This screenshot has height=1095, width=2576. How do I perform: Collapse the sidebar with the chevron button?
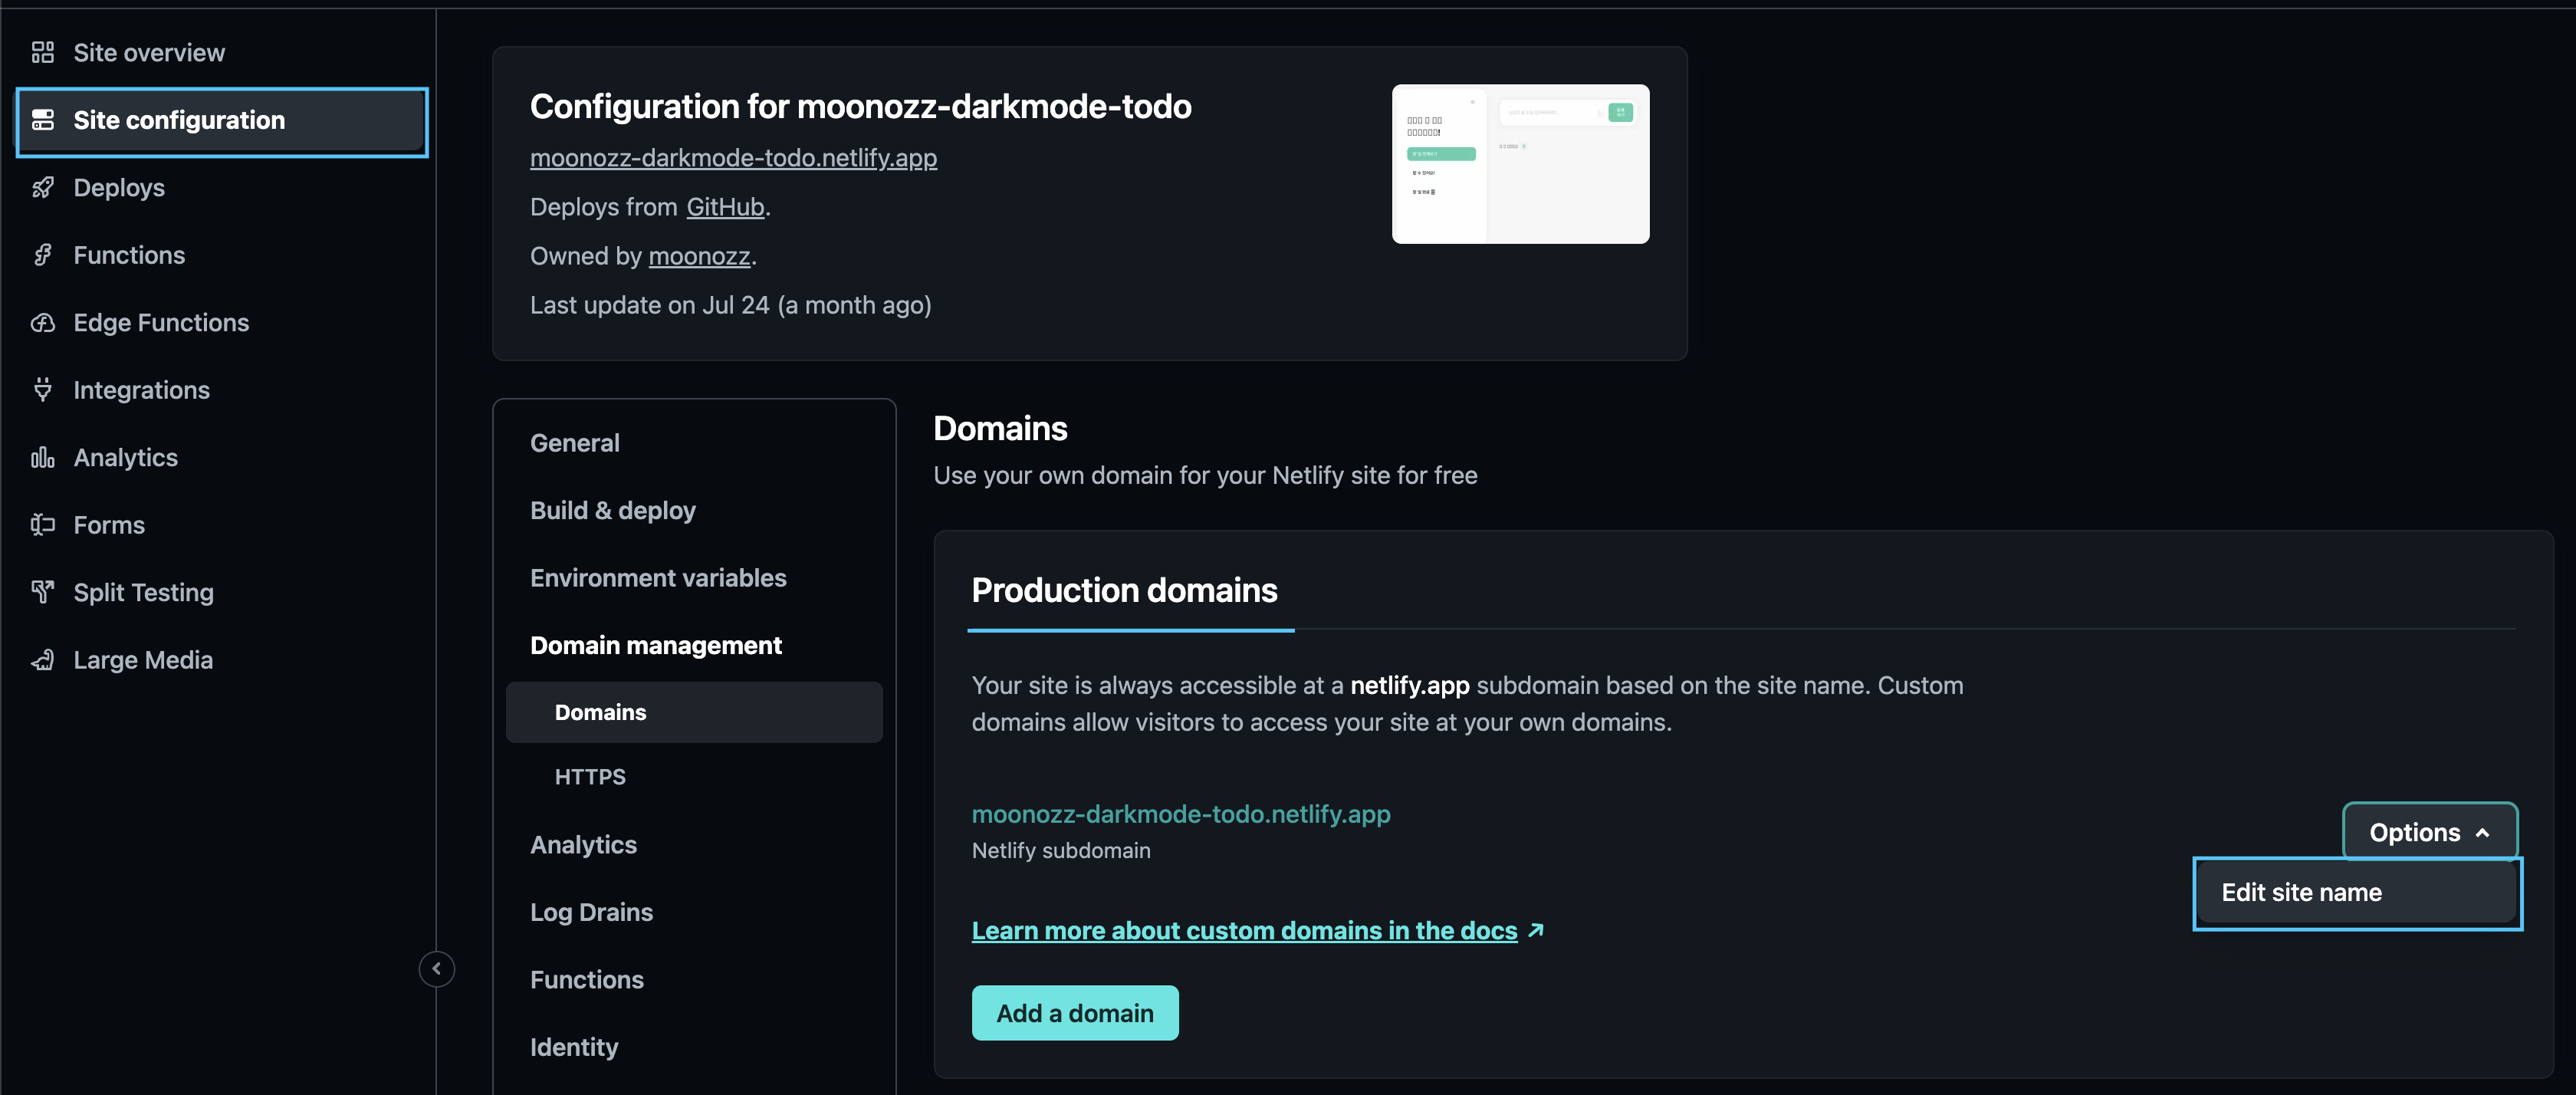click(x=436, y=968)
